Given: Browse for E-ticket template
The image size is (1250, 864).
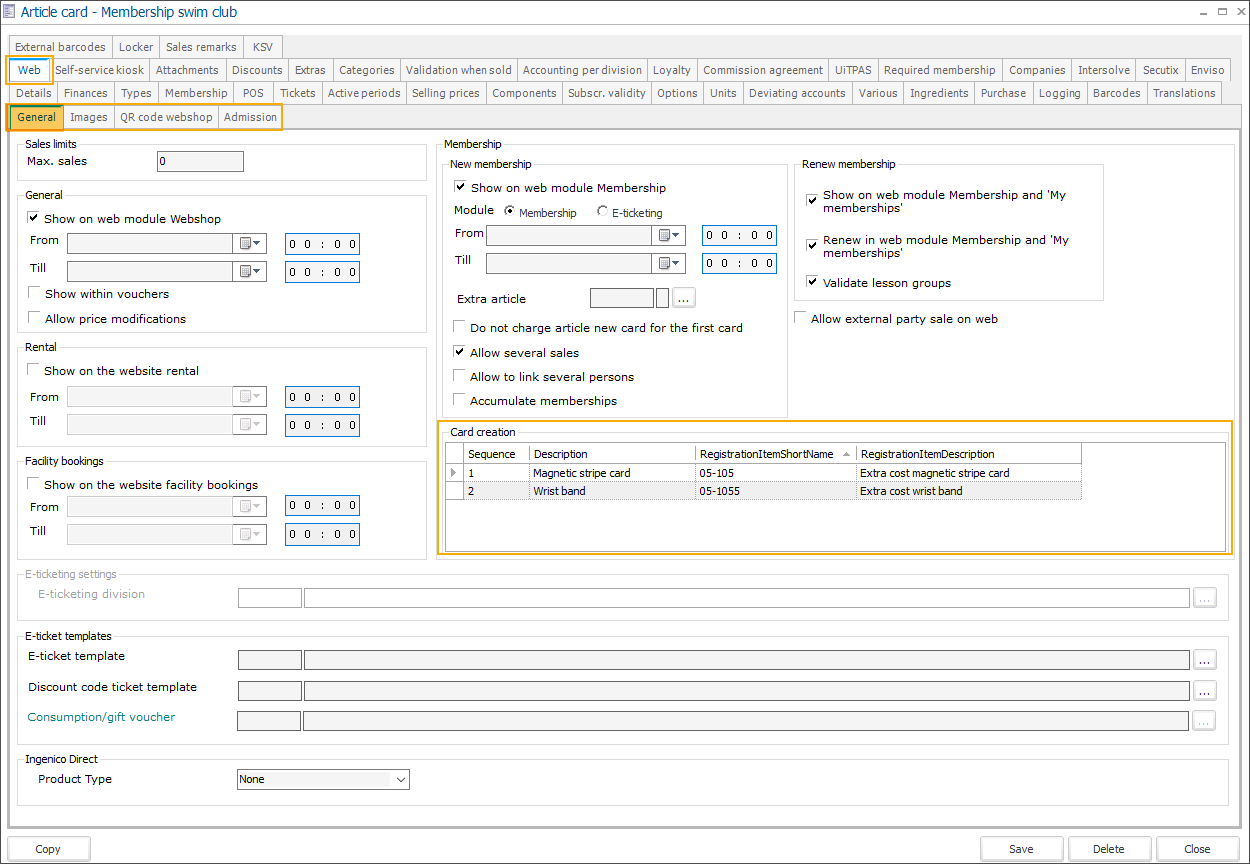Looking at the screenshot, I should click(1203, 660).
